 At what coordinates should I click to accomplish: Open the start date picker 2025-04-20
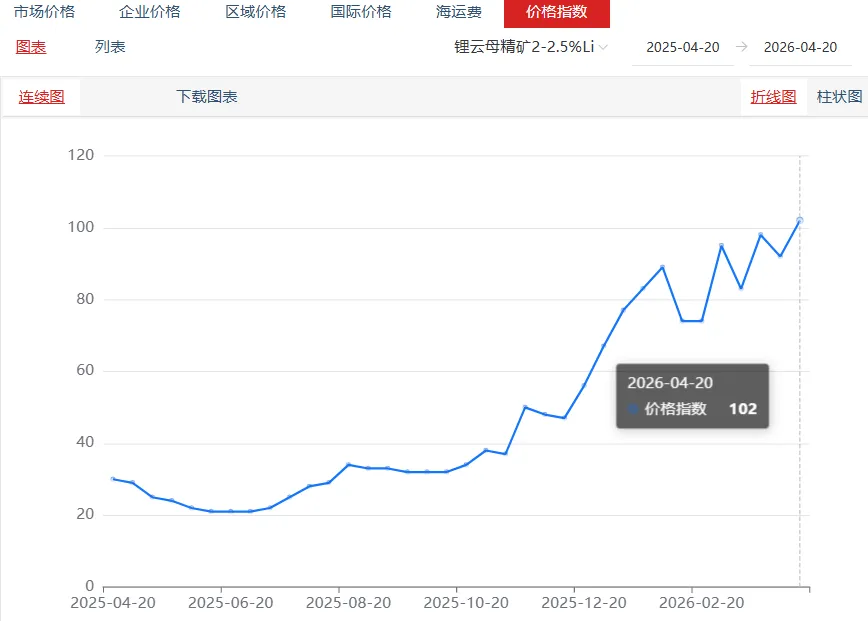[x=683, y=46]
